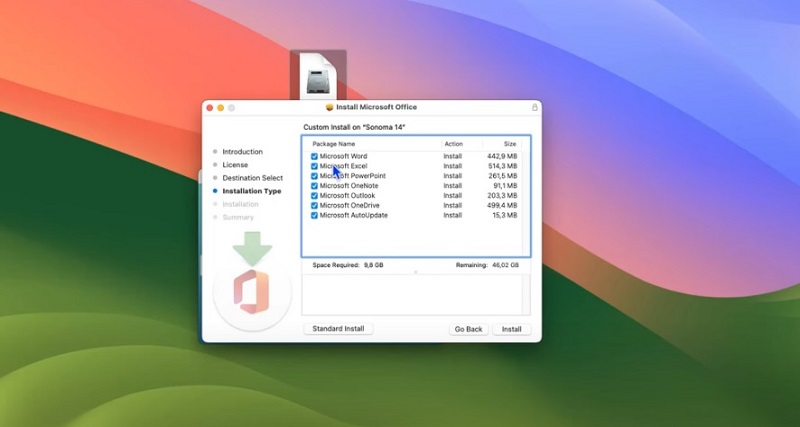Go to the Introduction step

pyautogui.click(x=242, y=152)
